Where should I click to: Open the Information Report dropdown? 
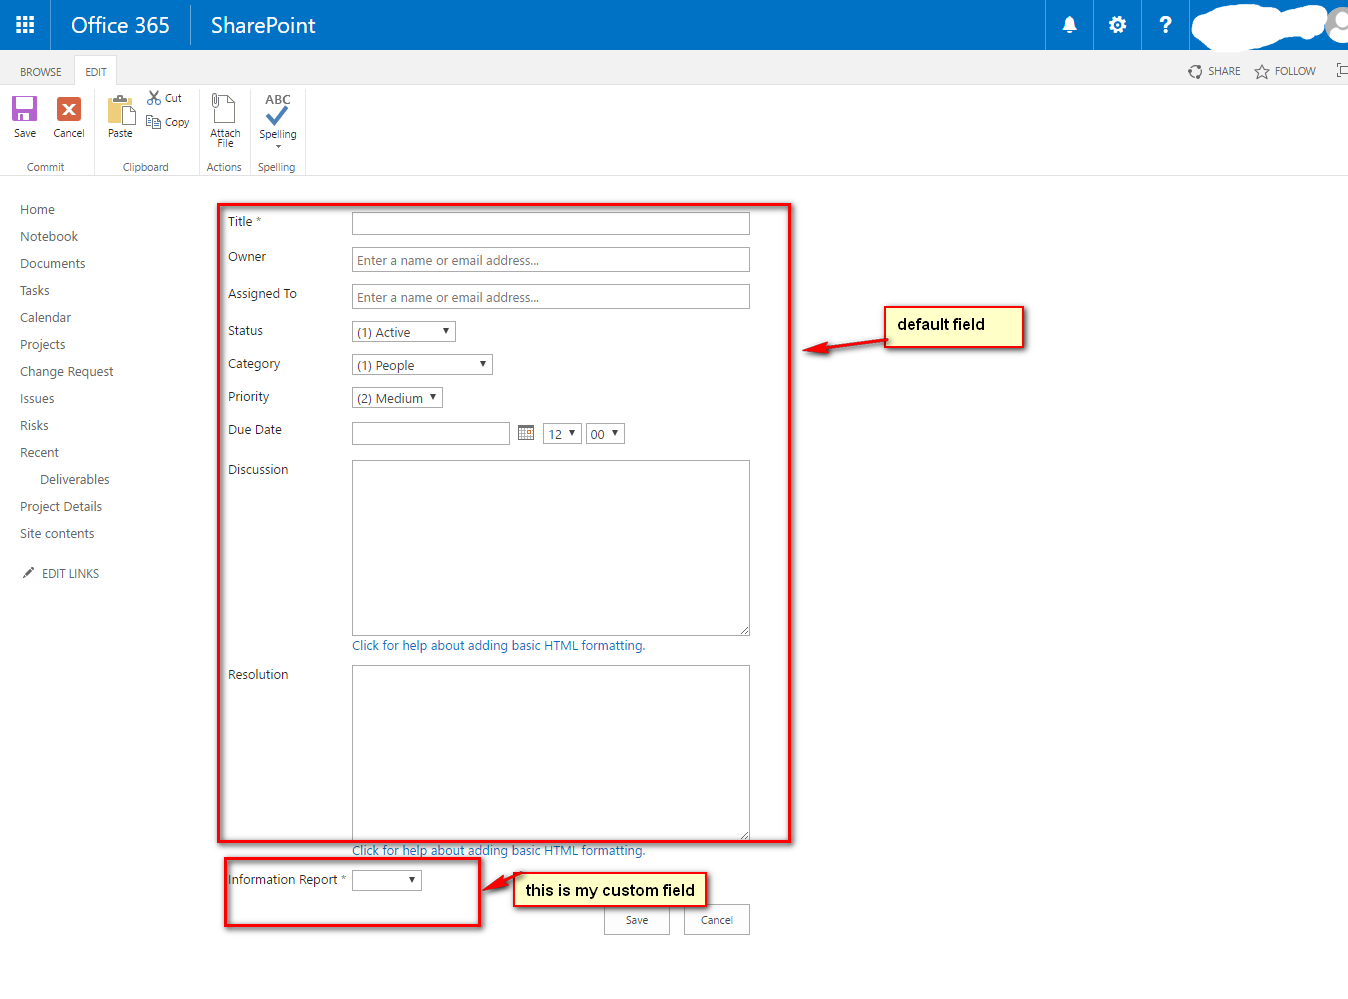387,880
